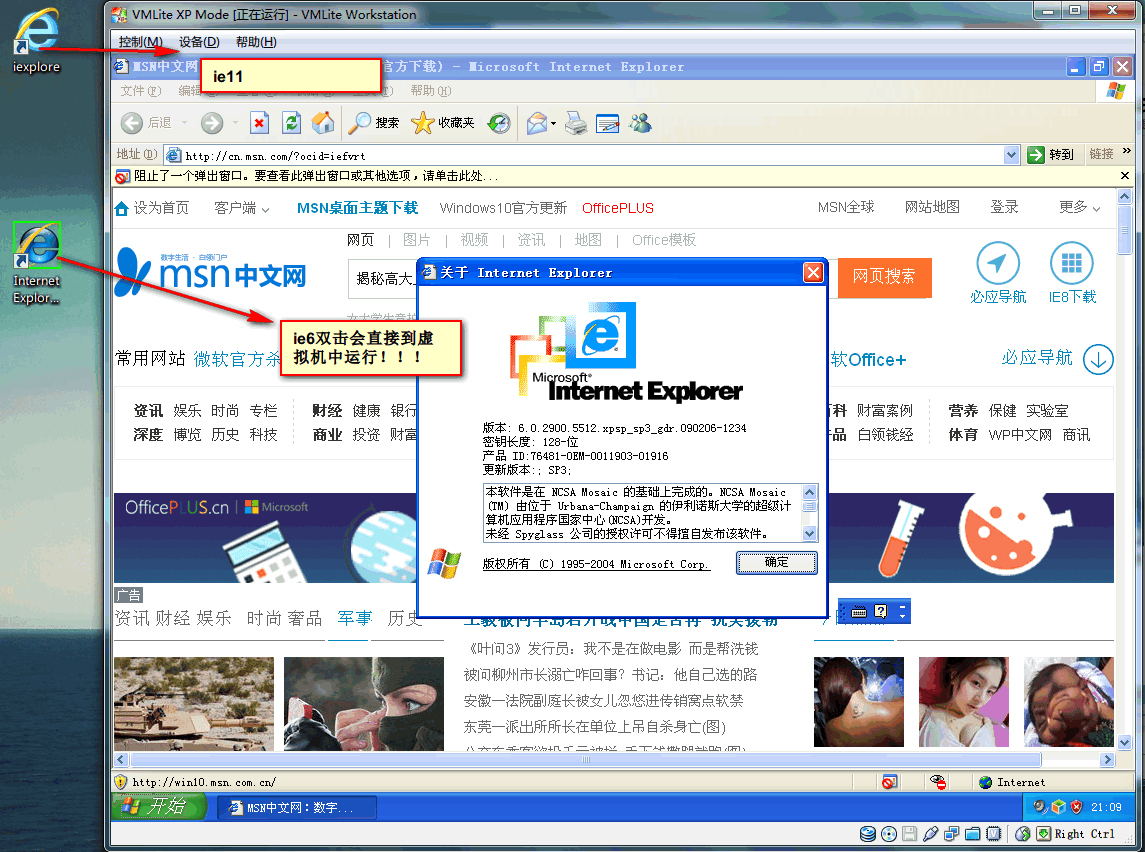
Task: Open the Back button history dropdown arrow
Action: pos(185,123)
